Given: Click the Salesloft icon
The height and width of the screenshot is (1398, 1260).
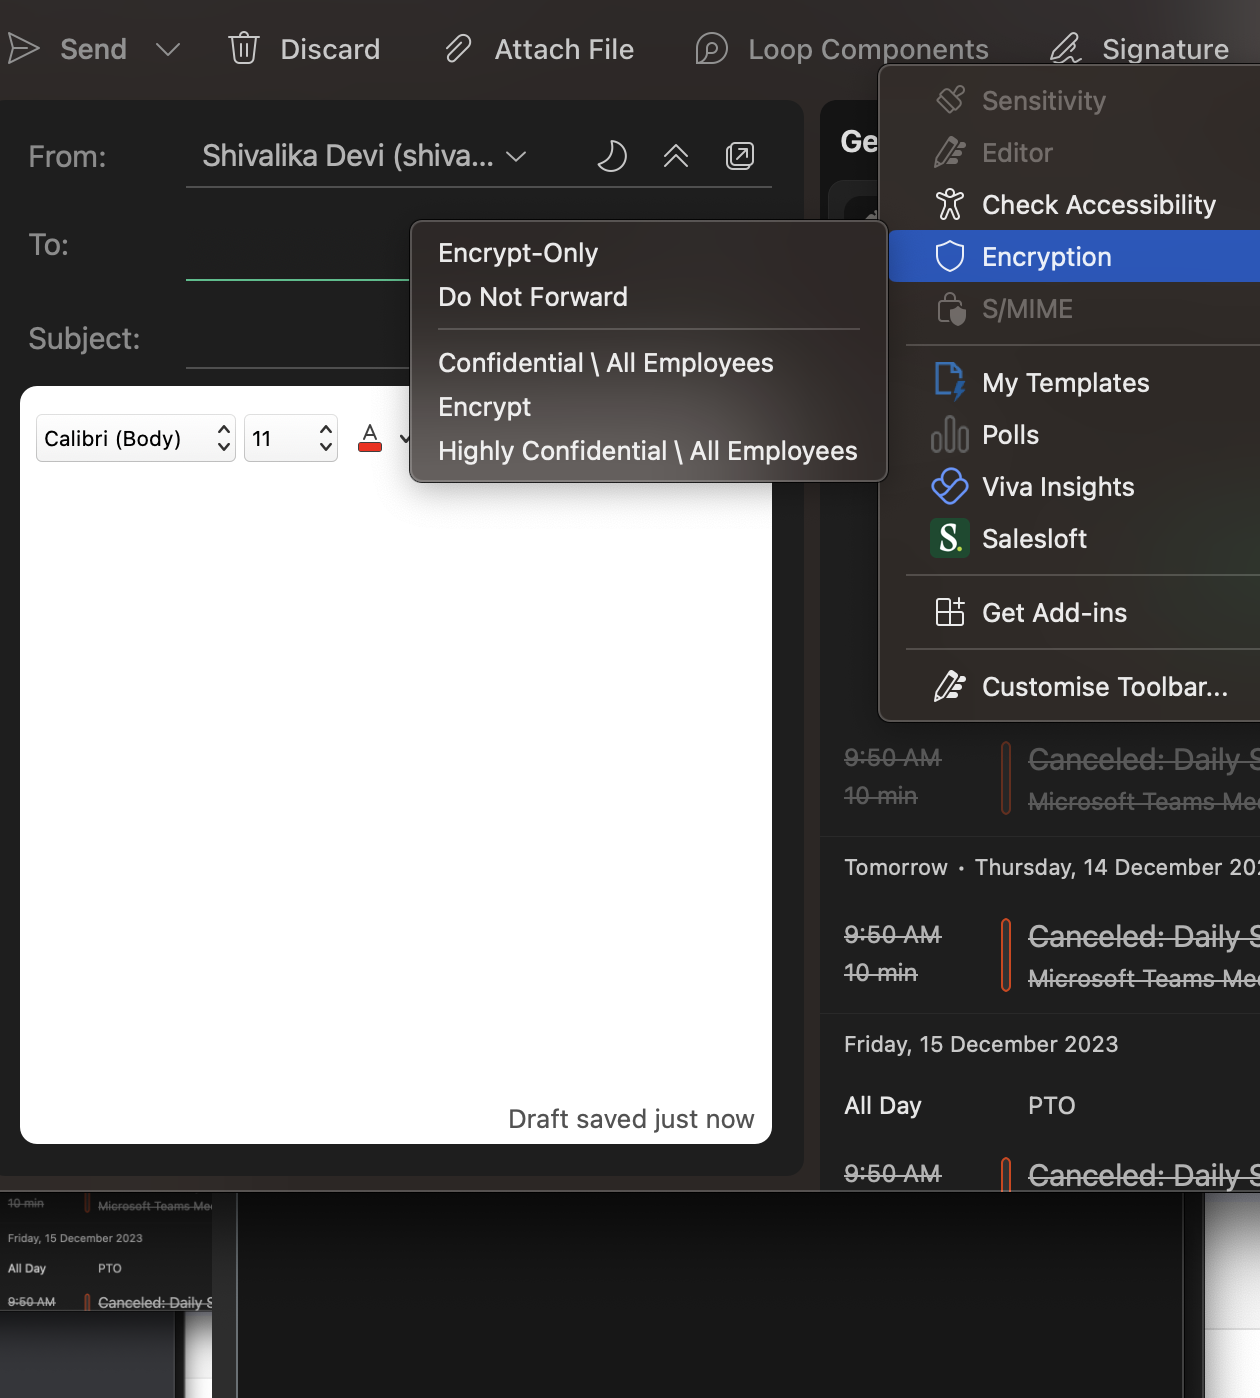Looking at the screenshot, I should pyautogui.click(x=950, y=538).
